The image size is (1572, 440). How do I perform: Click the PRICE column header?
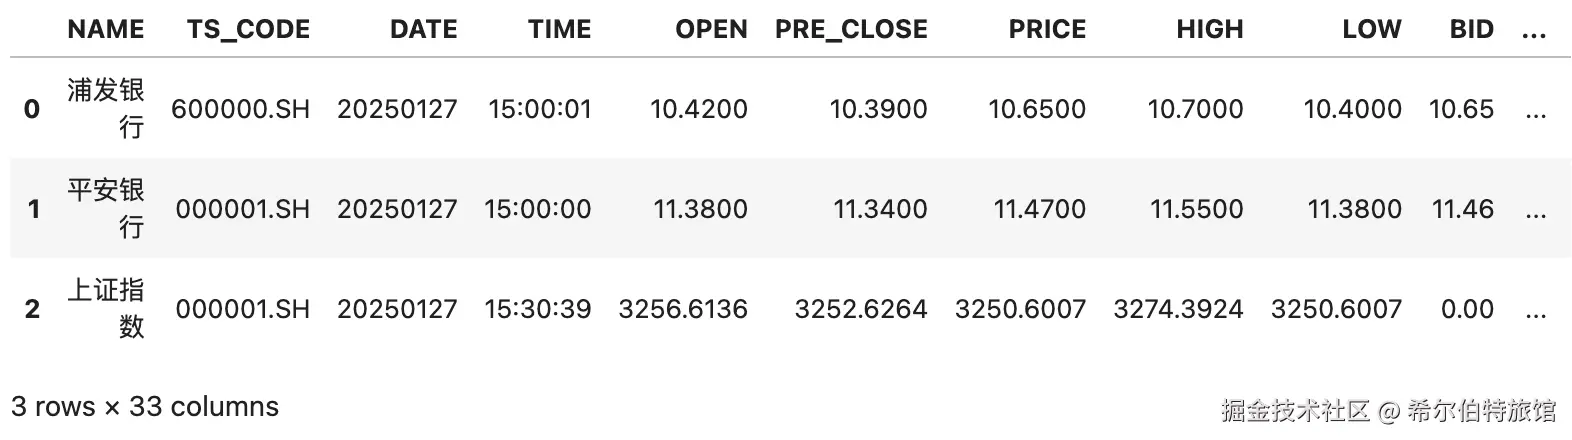coord(1047,30)
